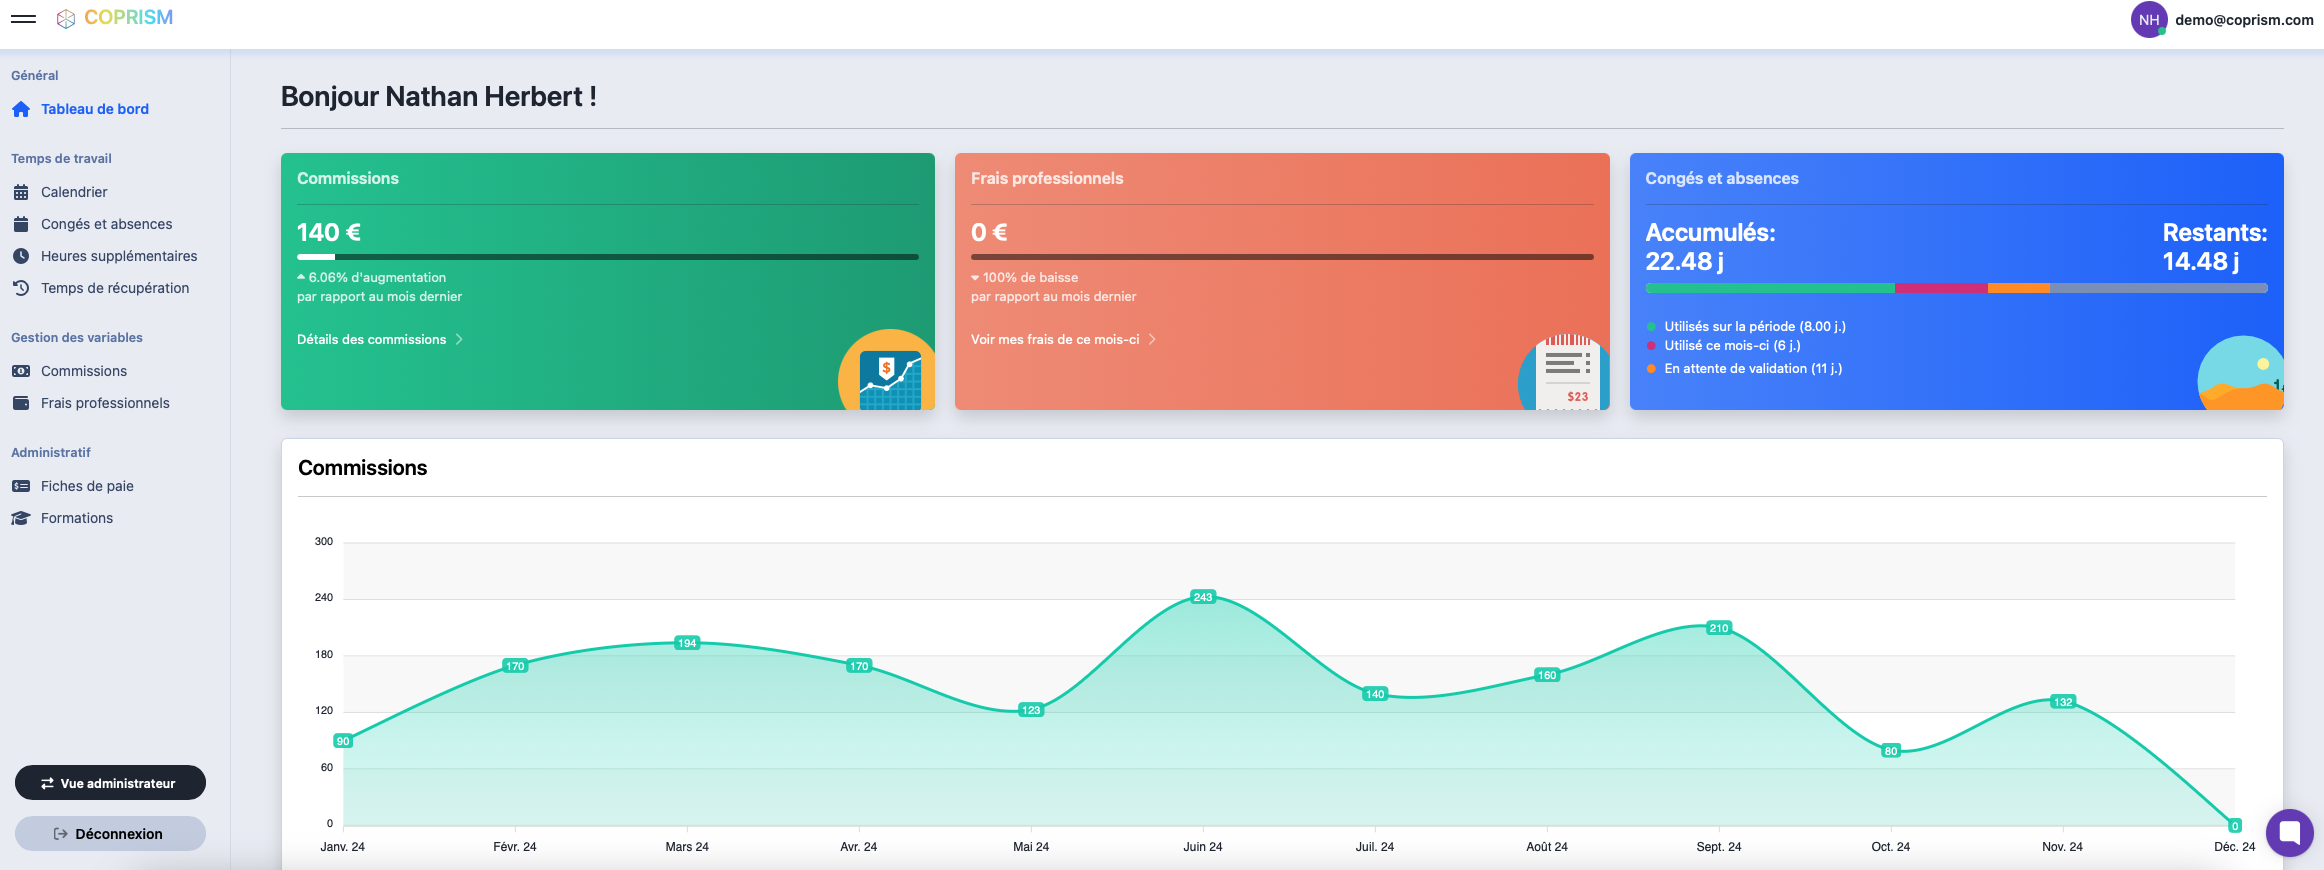Screen dimensions: 2324x870
Task: Click Bonjour Nathan Herbert heading
Action: point(439,96)
